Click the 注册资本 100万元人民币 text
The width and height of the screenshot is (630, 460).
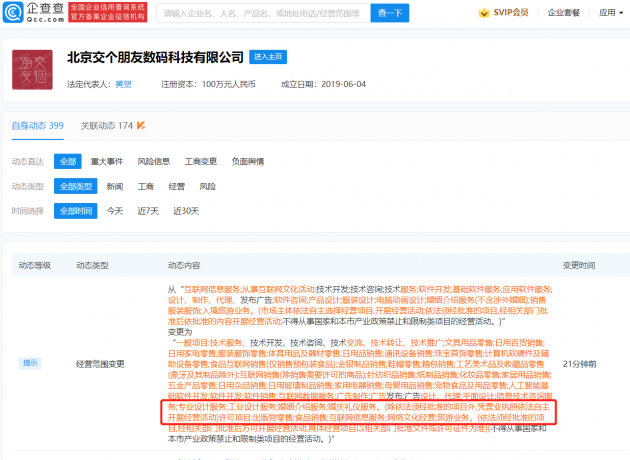(x=208, y=84)
